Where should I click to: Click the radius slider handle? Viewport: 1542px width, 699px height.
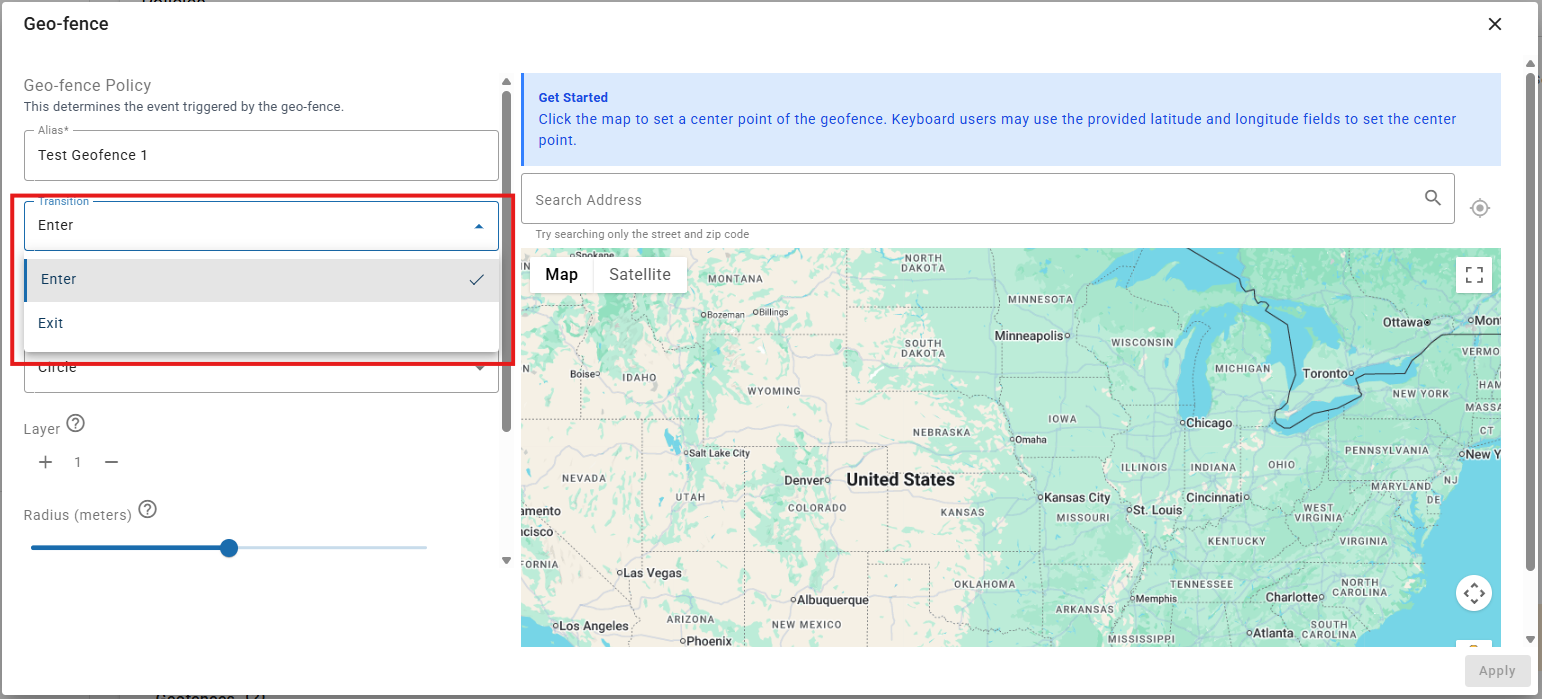pos(229,548)
